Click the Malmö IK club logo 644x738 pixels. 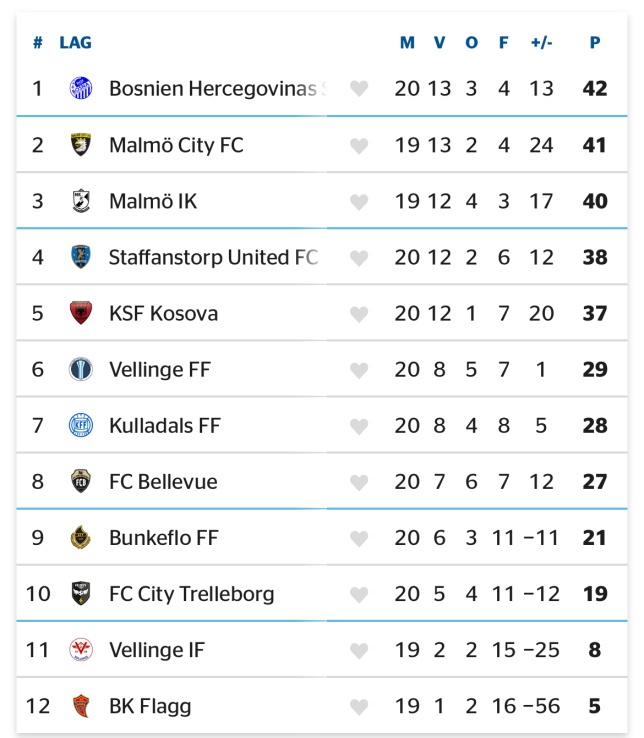(80, 201)
